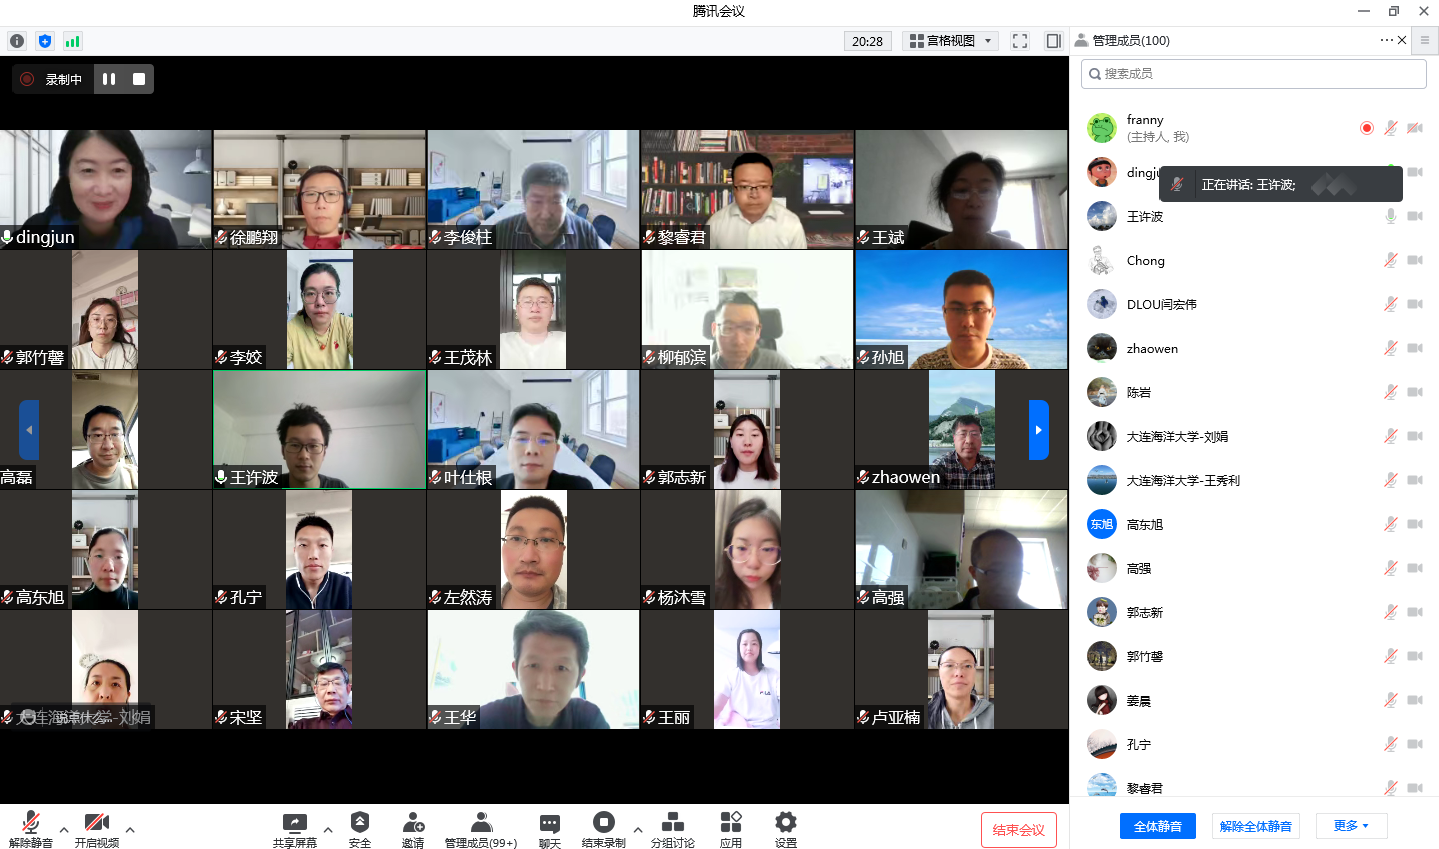This screenshot has width=1439, height=849.
Task: Open the chat panel
Action: [x=550, y=828]
